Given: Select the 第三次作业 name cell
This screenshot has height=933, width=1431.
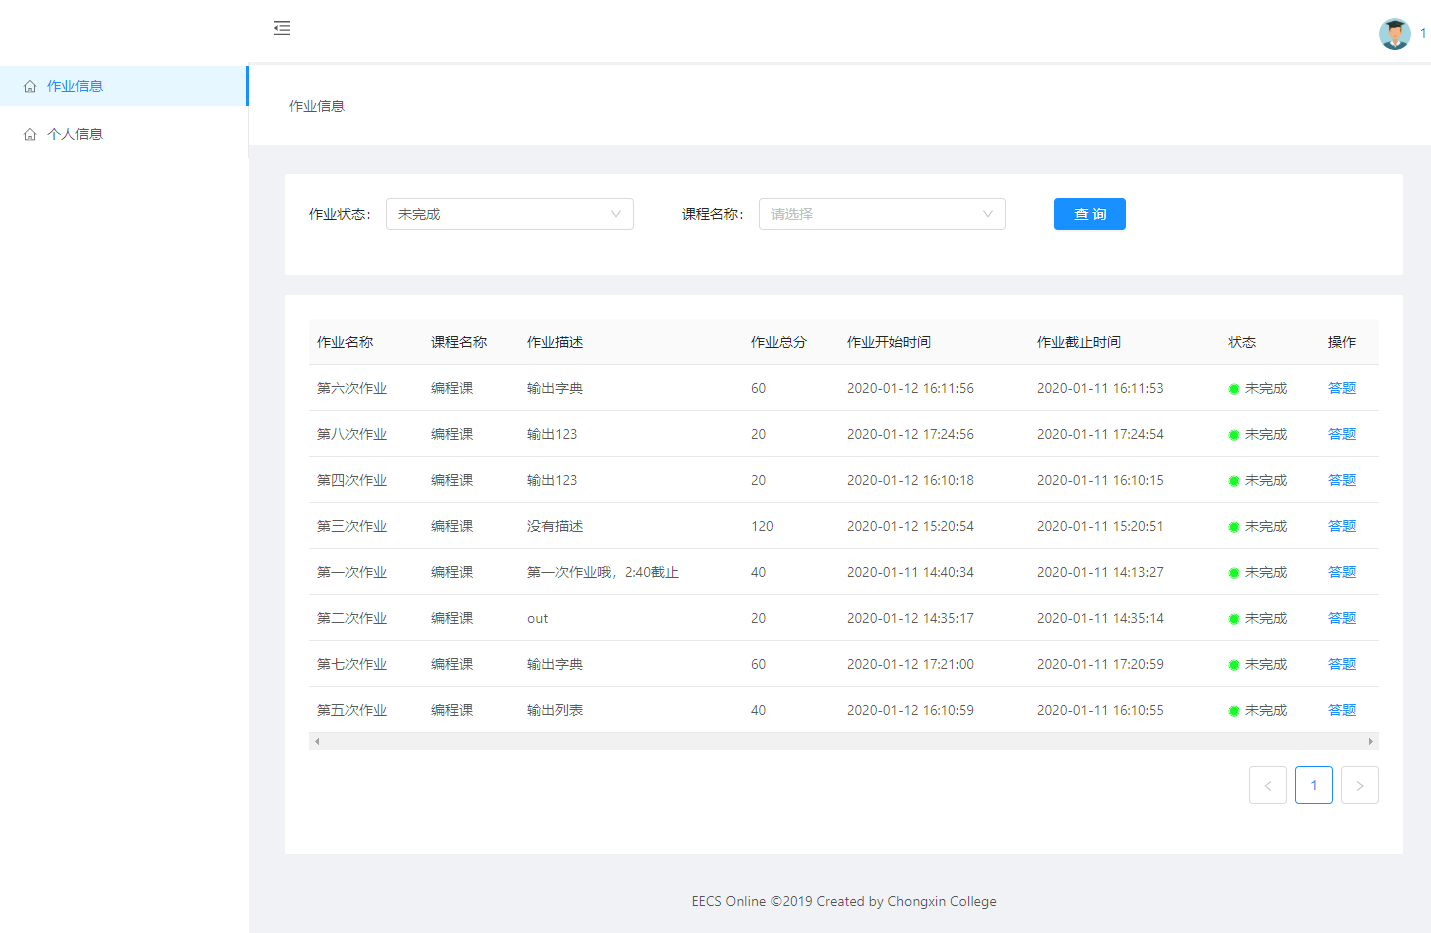Looking at the screenshot, I should click(352, 526).
